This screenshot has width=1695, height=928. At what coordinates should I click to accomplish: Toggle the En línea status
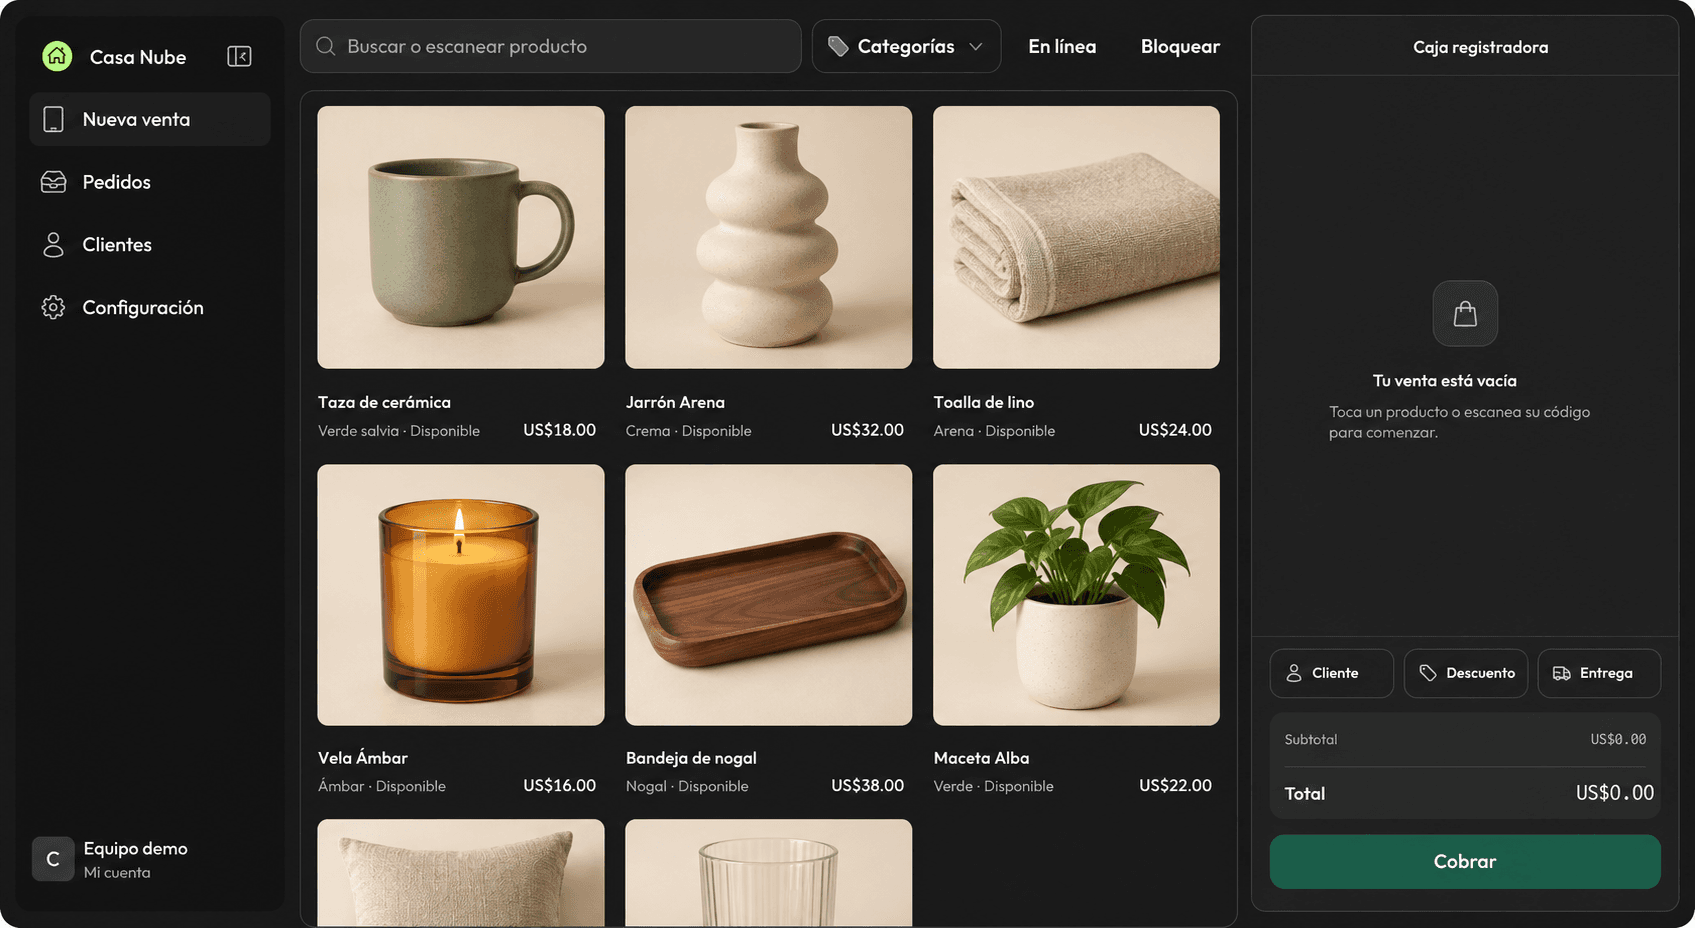tap(1062, 46)
